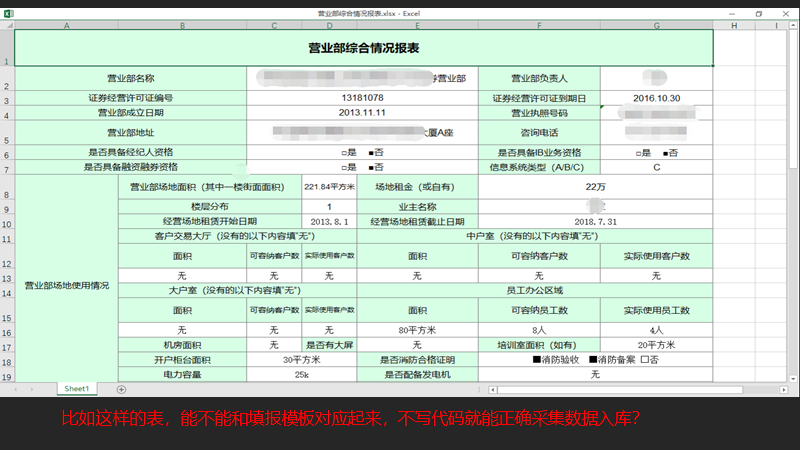
Task: Click the Select All corner of the grid
Action: click(x=6, y=24)
